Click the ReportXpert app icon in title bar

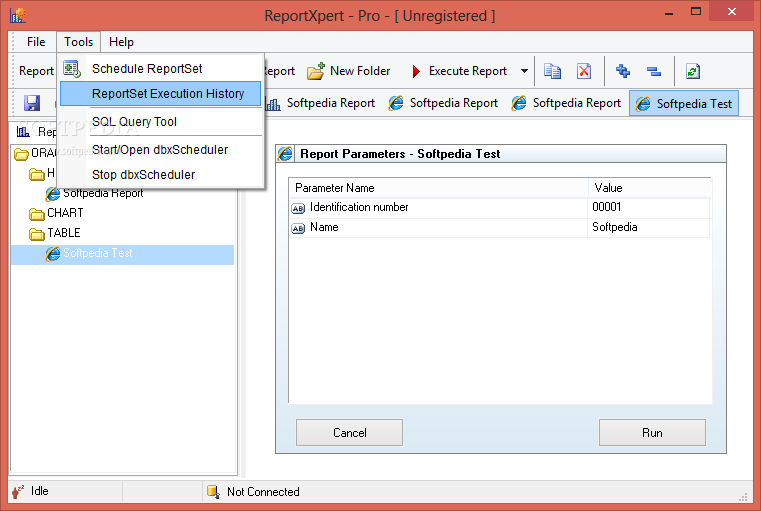tap(17, 15)
